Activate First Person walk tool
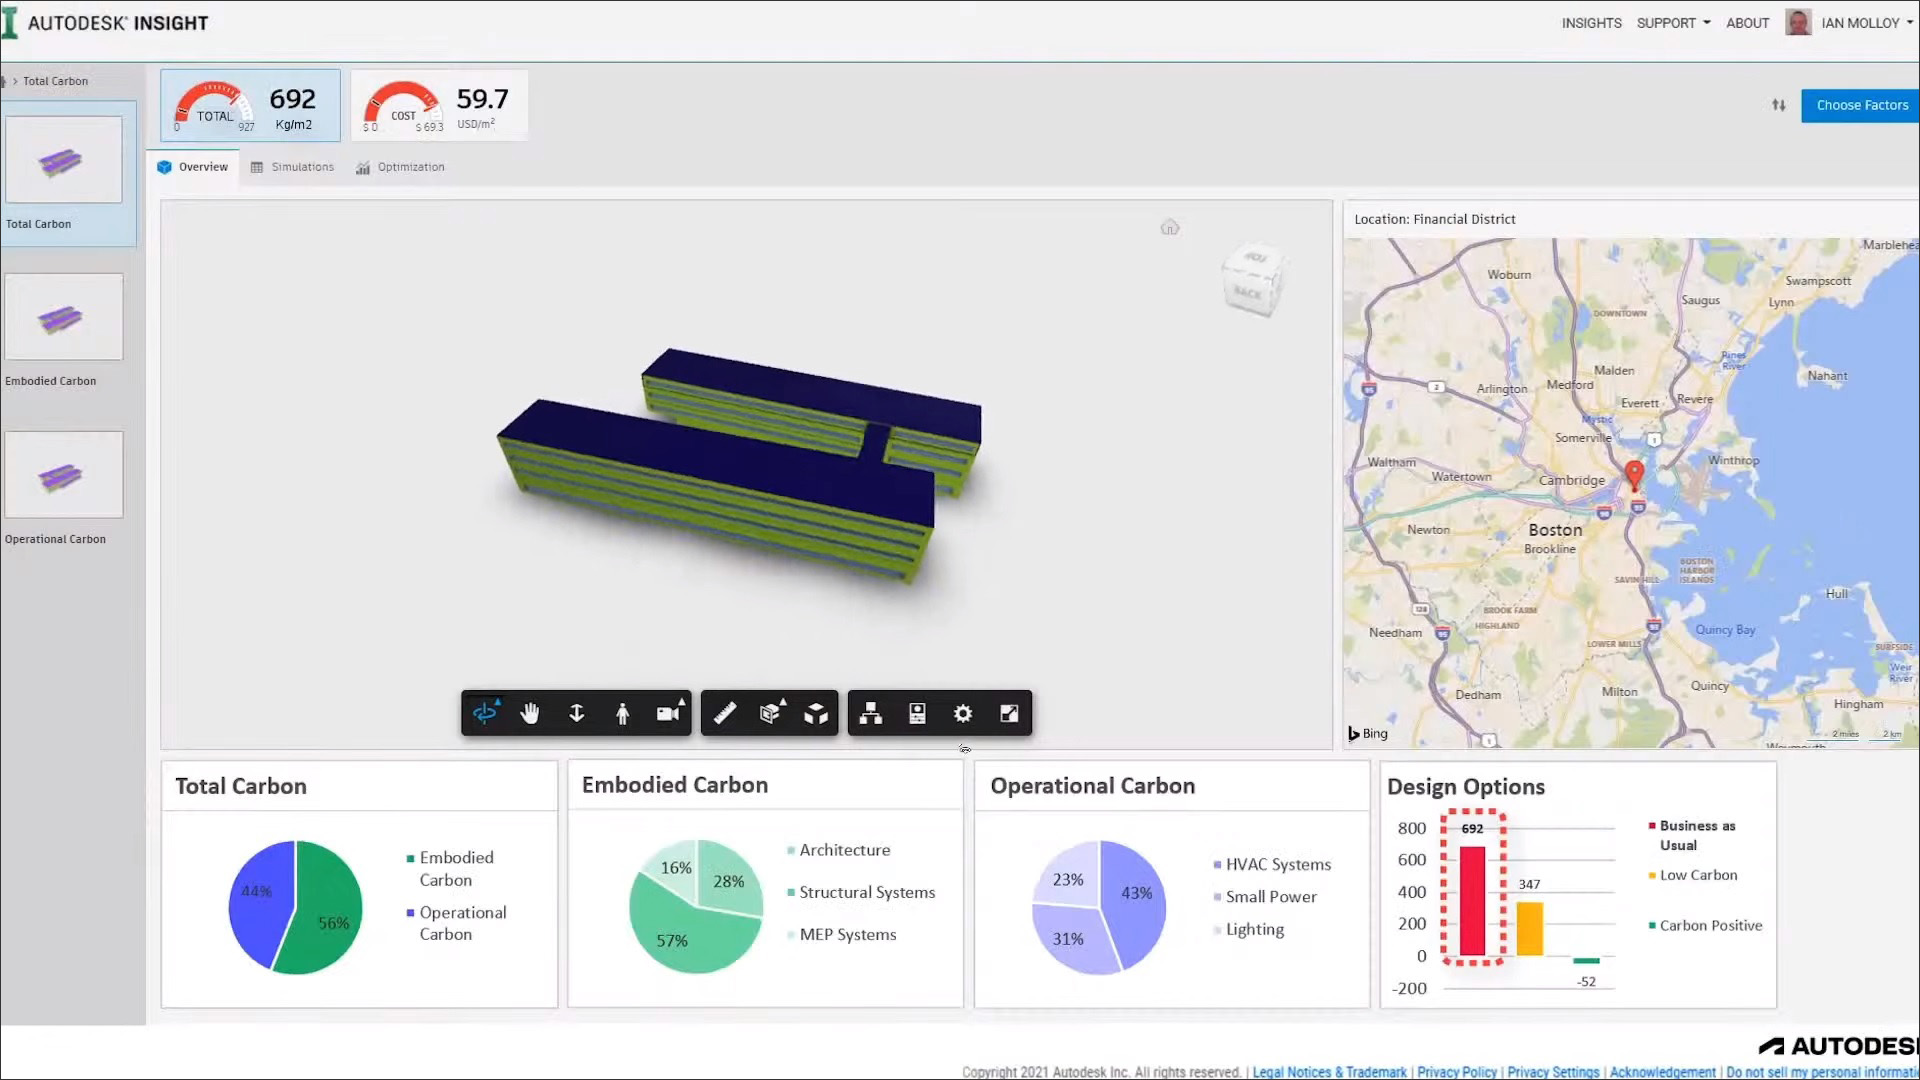The height and width of the screenshot is (1080, 1920). 623,713
